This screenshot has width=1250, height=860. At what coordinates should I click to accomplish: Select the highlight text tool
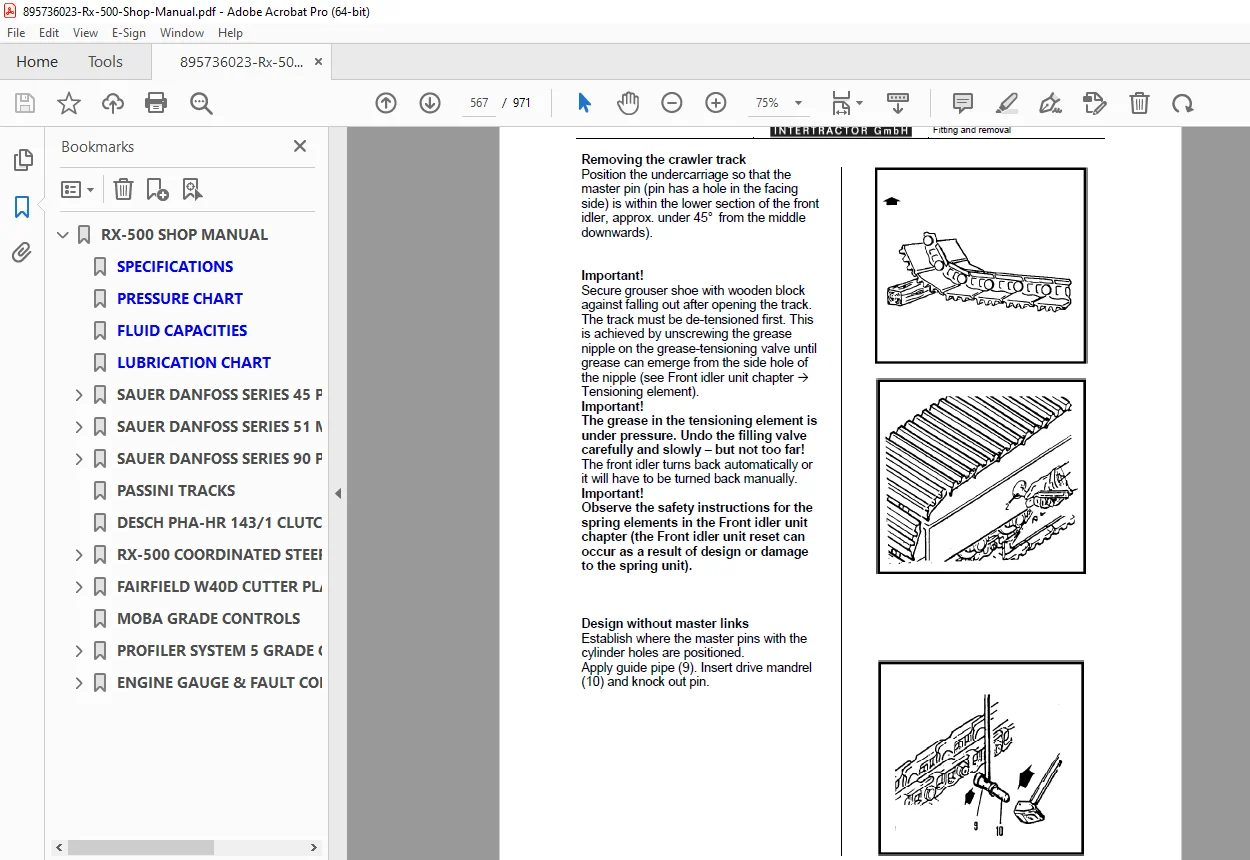click(x=1007, y=103)
